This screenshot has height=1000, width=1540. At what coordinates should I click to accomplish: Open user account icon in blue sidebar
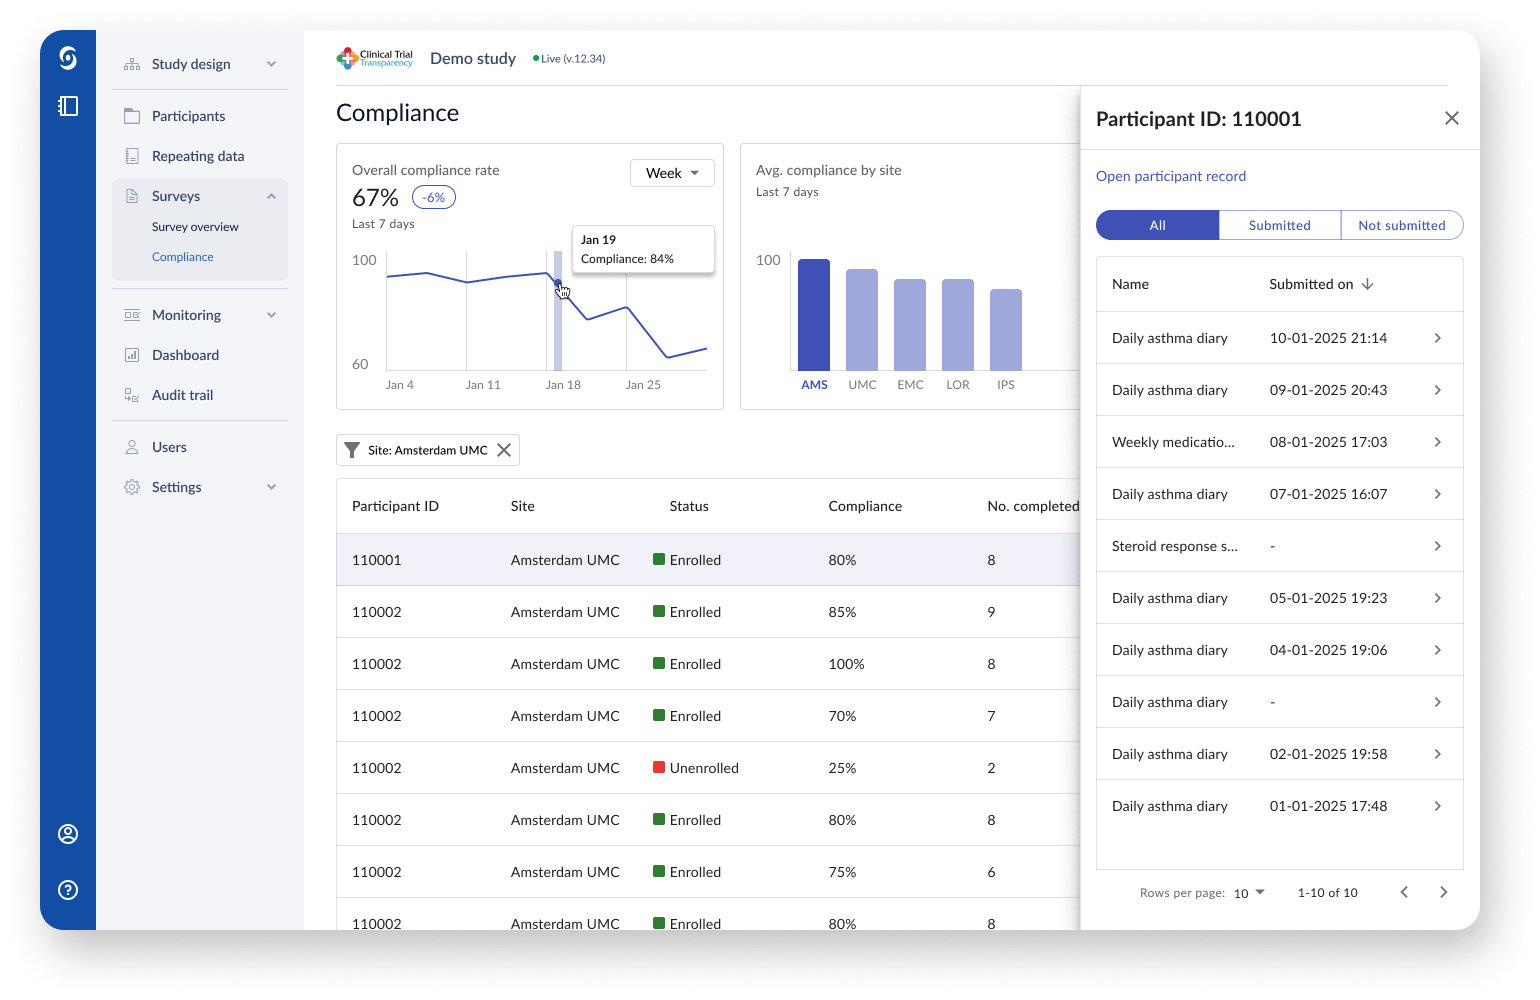pos(68,834)
